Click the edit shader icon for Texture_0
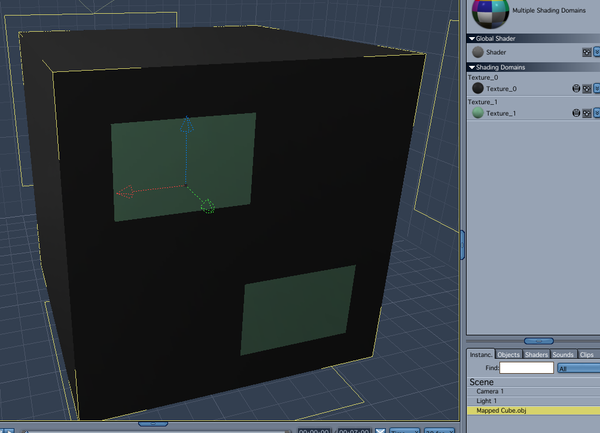This screenshot has height=433, width=600. (x=587, y=89)
